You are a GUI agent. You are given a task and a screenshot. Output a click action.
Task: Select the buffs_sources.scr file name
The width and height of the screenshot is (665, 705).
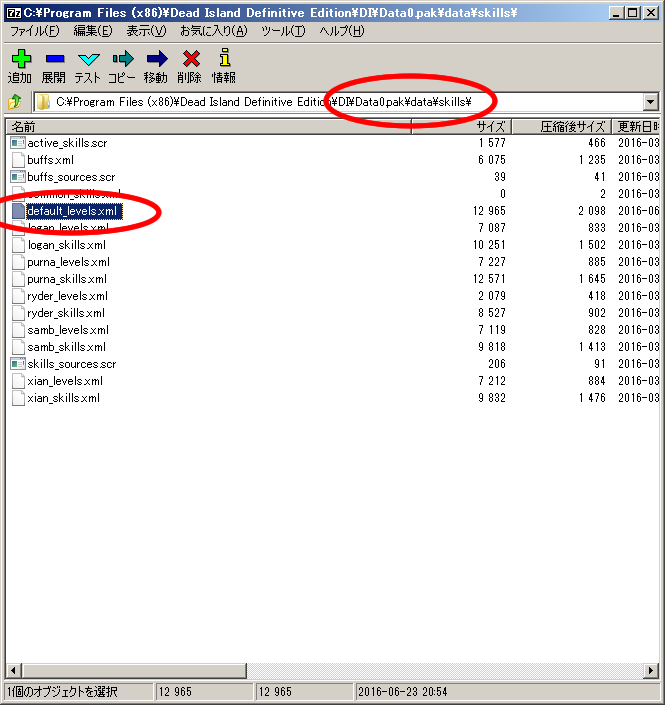(71, 177)
